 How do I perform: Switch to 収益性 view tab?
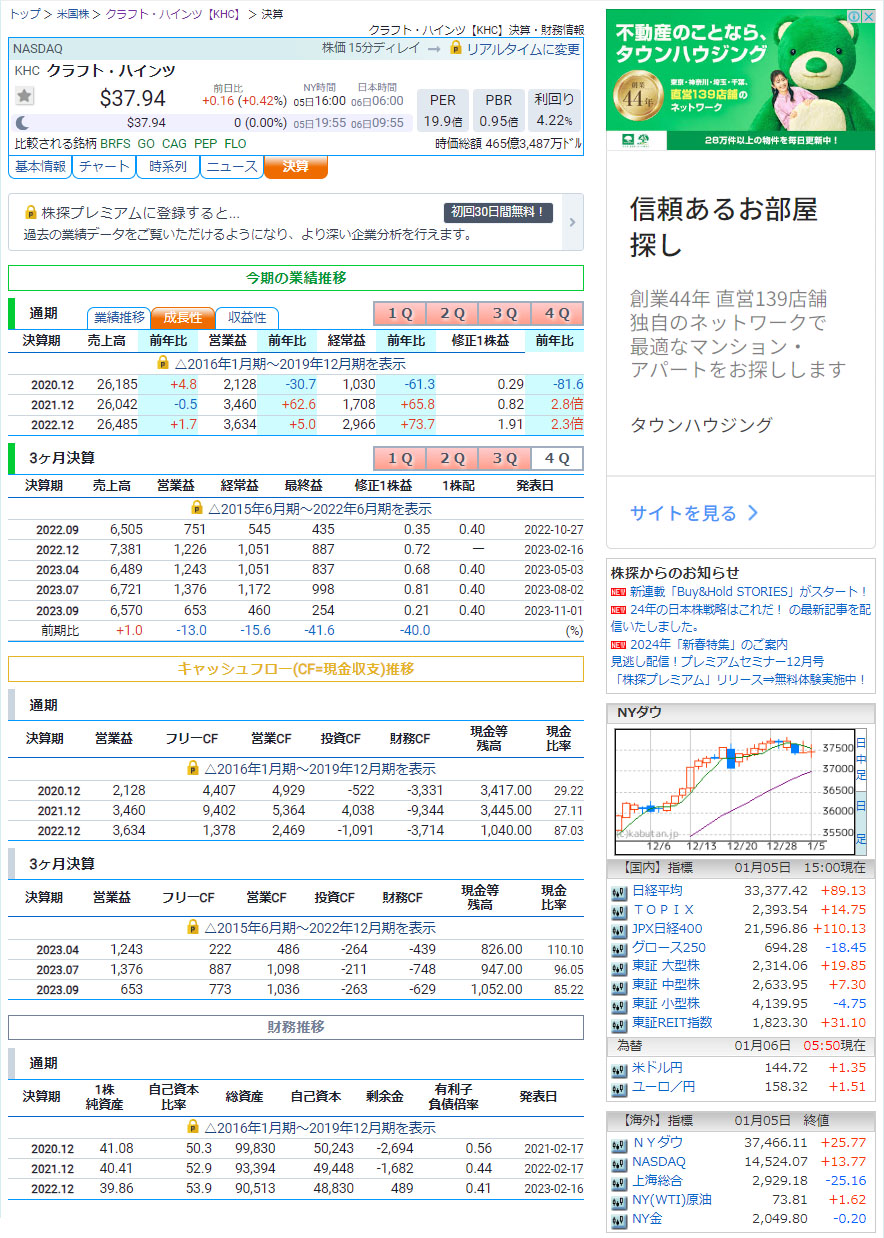coord(247,317)
